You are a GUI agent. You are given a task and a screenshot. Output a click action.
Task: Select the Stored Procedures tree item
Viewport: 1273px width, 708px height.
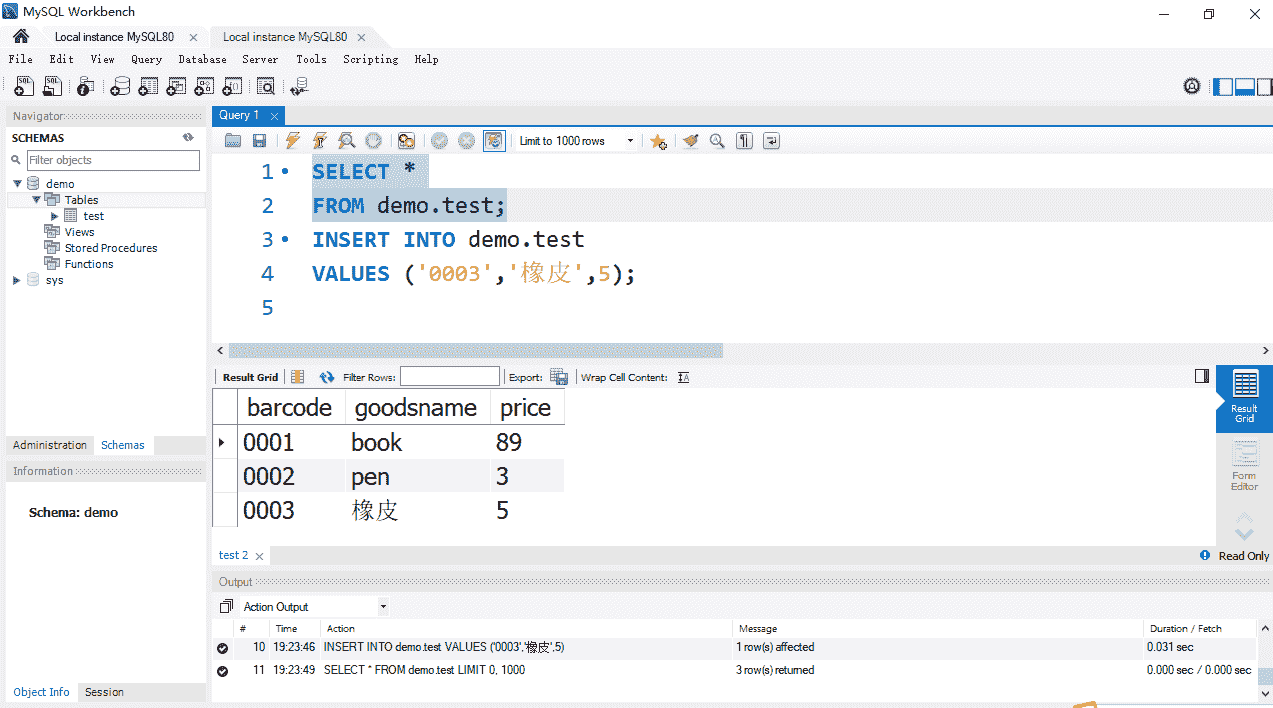click(111, 248)
